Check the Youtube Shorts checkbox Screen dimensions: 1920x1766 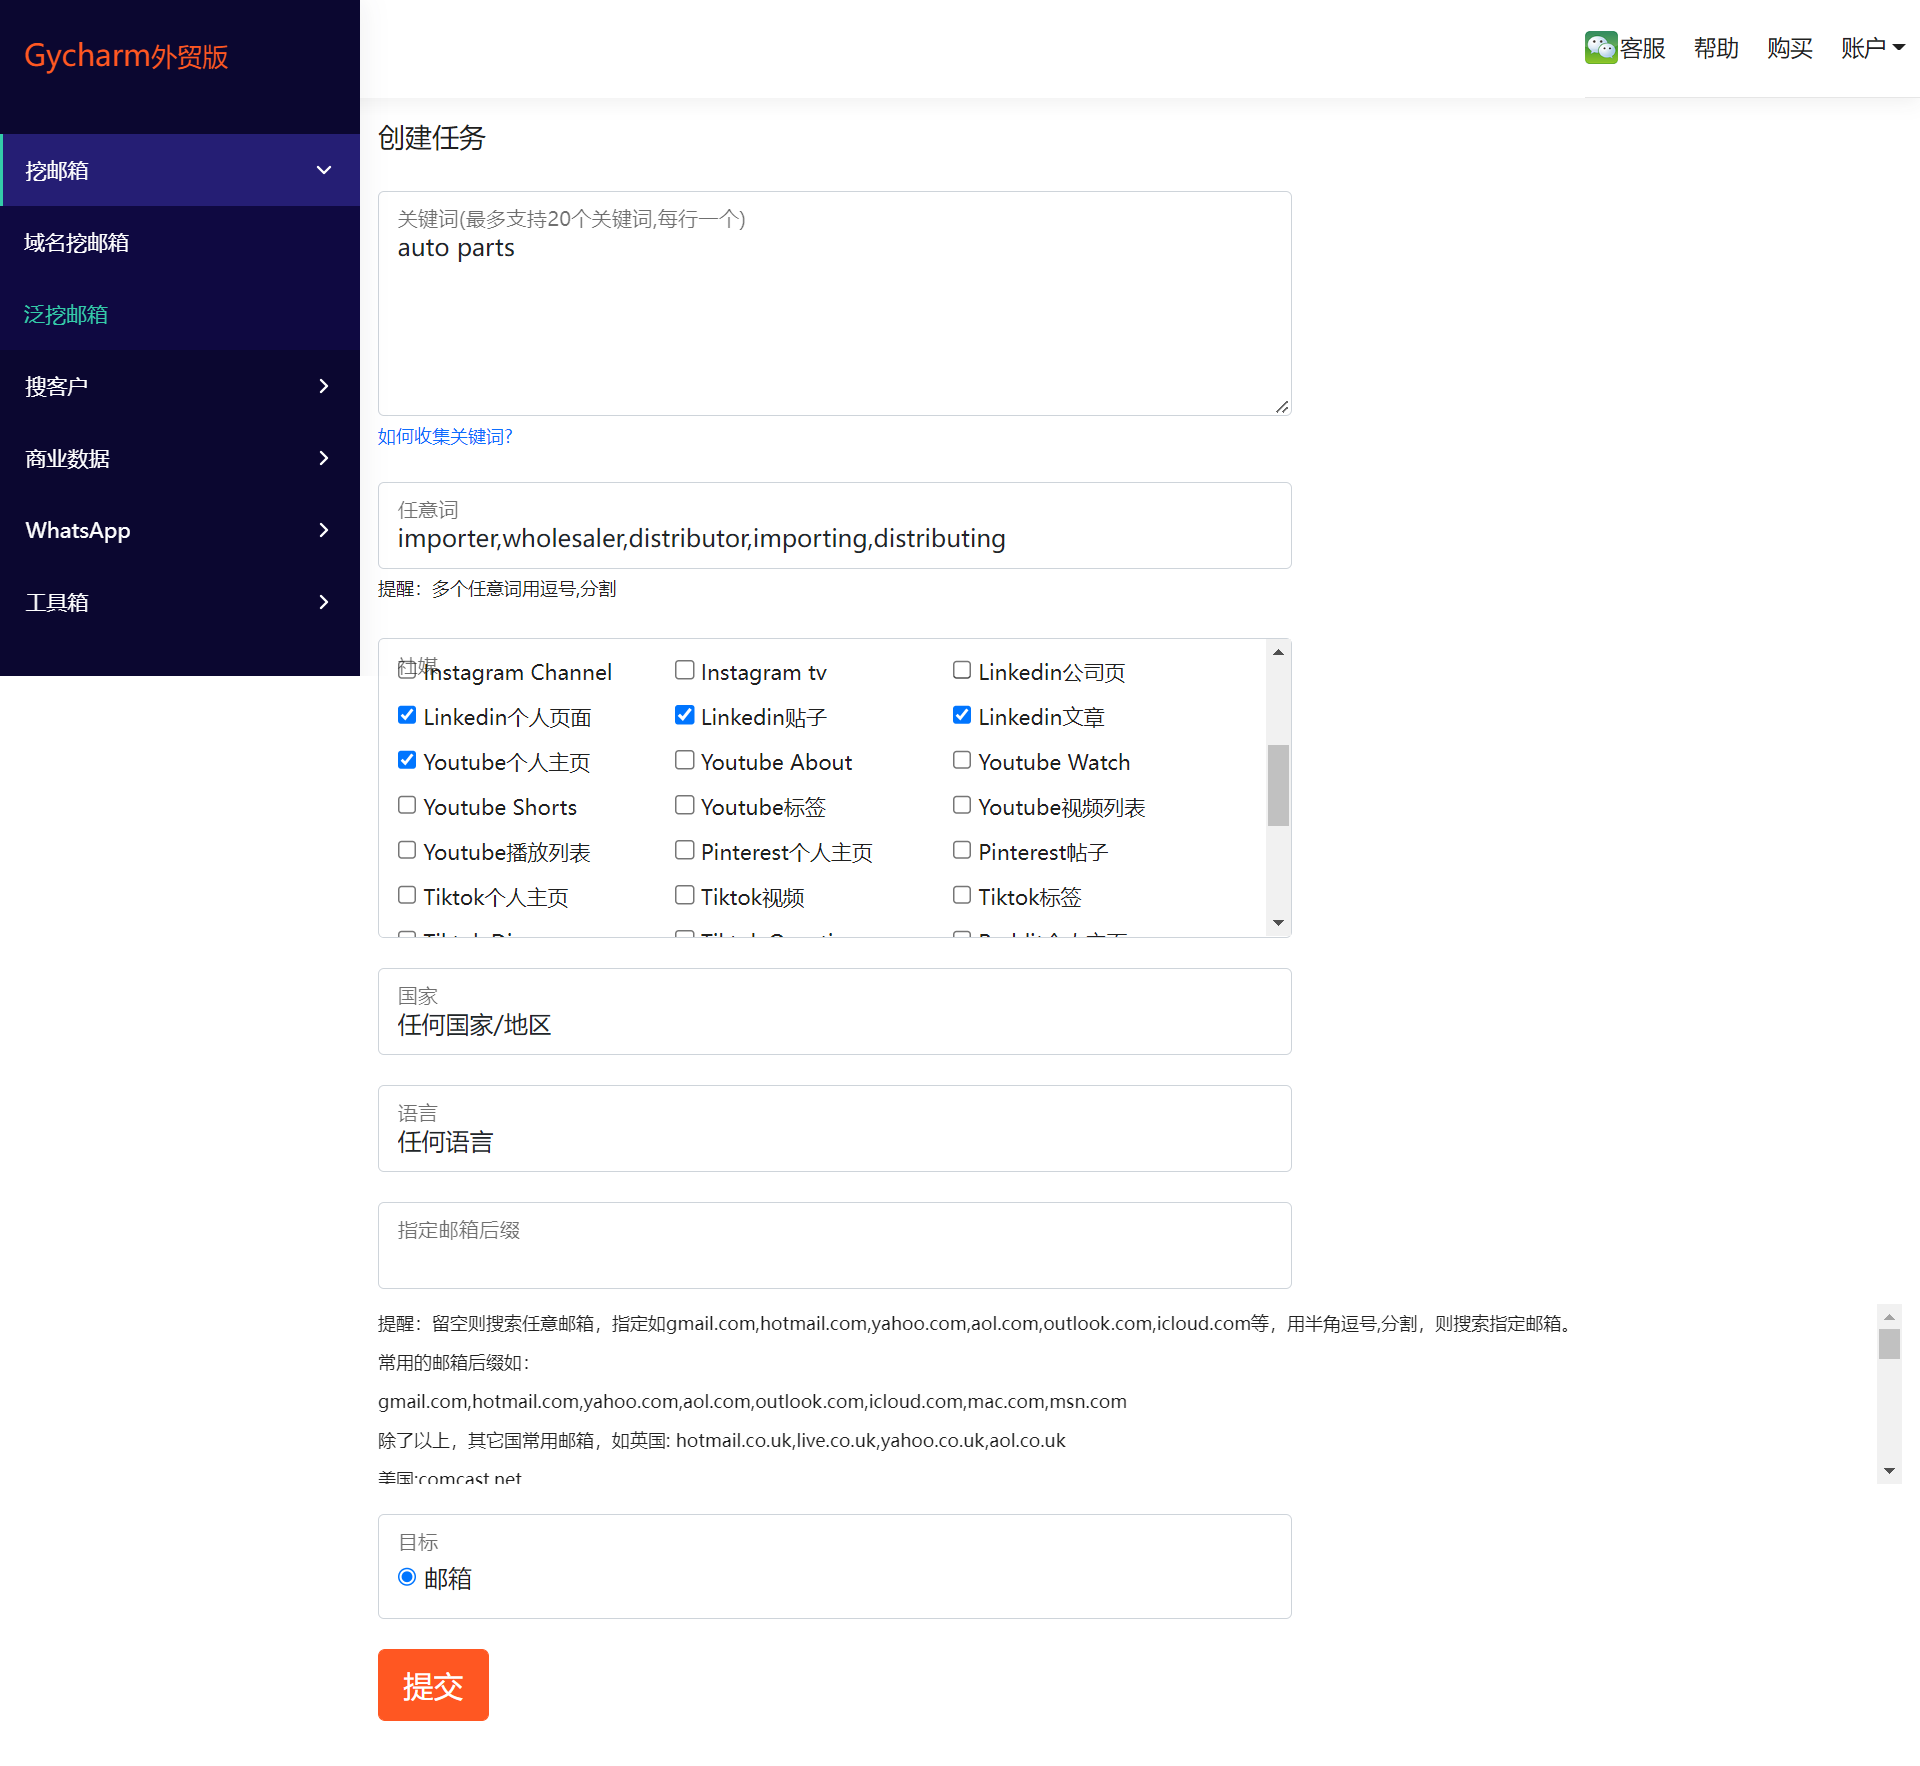coord(407,805)
